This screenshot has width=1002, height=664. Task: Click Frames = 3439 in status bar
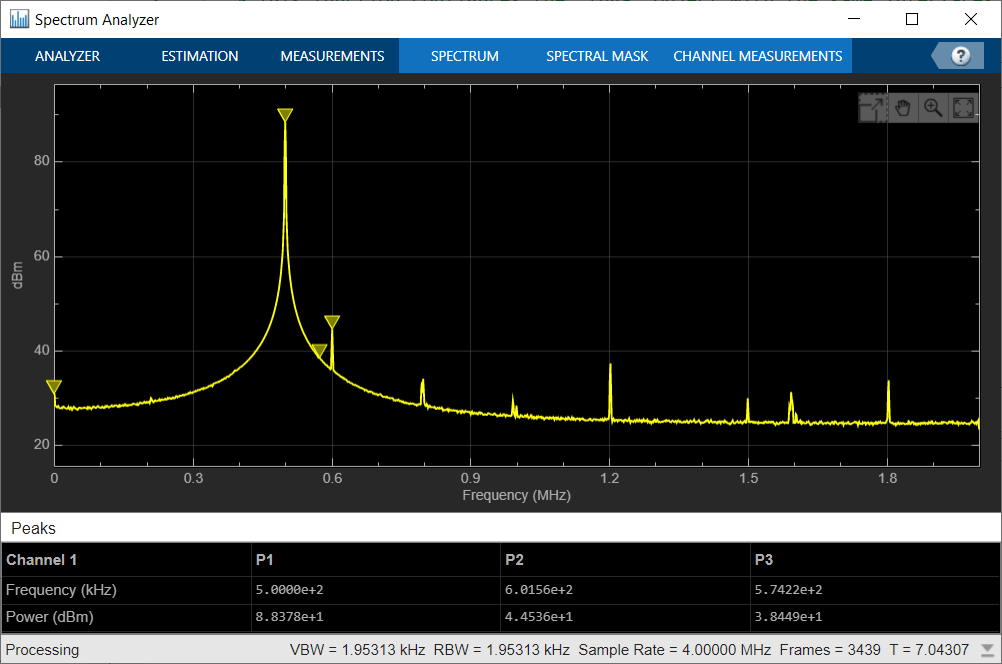(830, 650)
